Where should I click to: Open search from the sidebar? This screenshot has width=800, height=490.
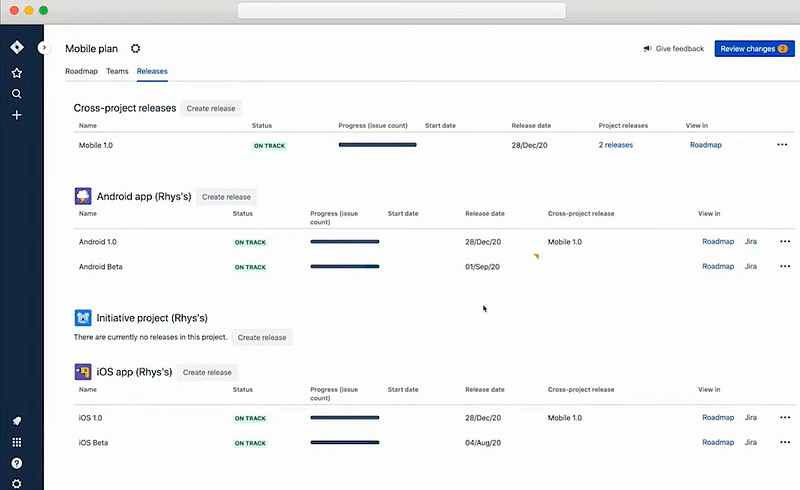coord(17,94)
